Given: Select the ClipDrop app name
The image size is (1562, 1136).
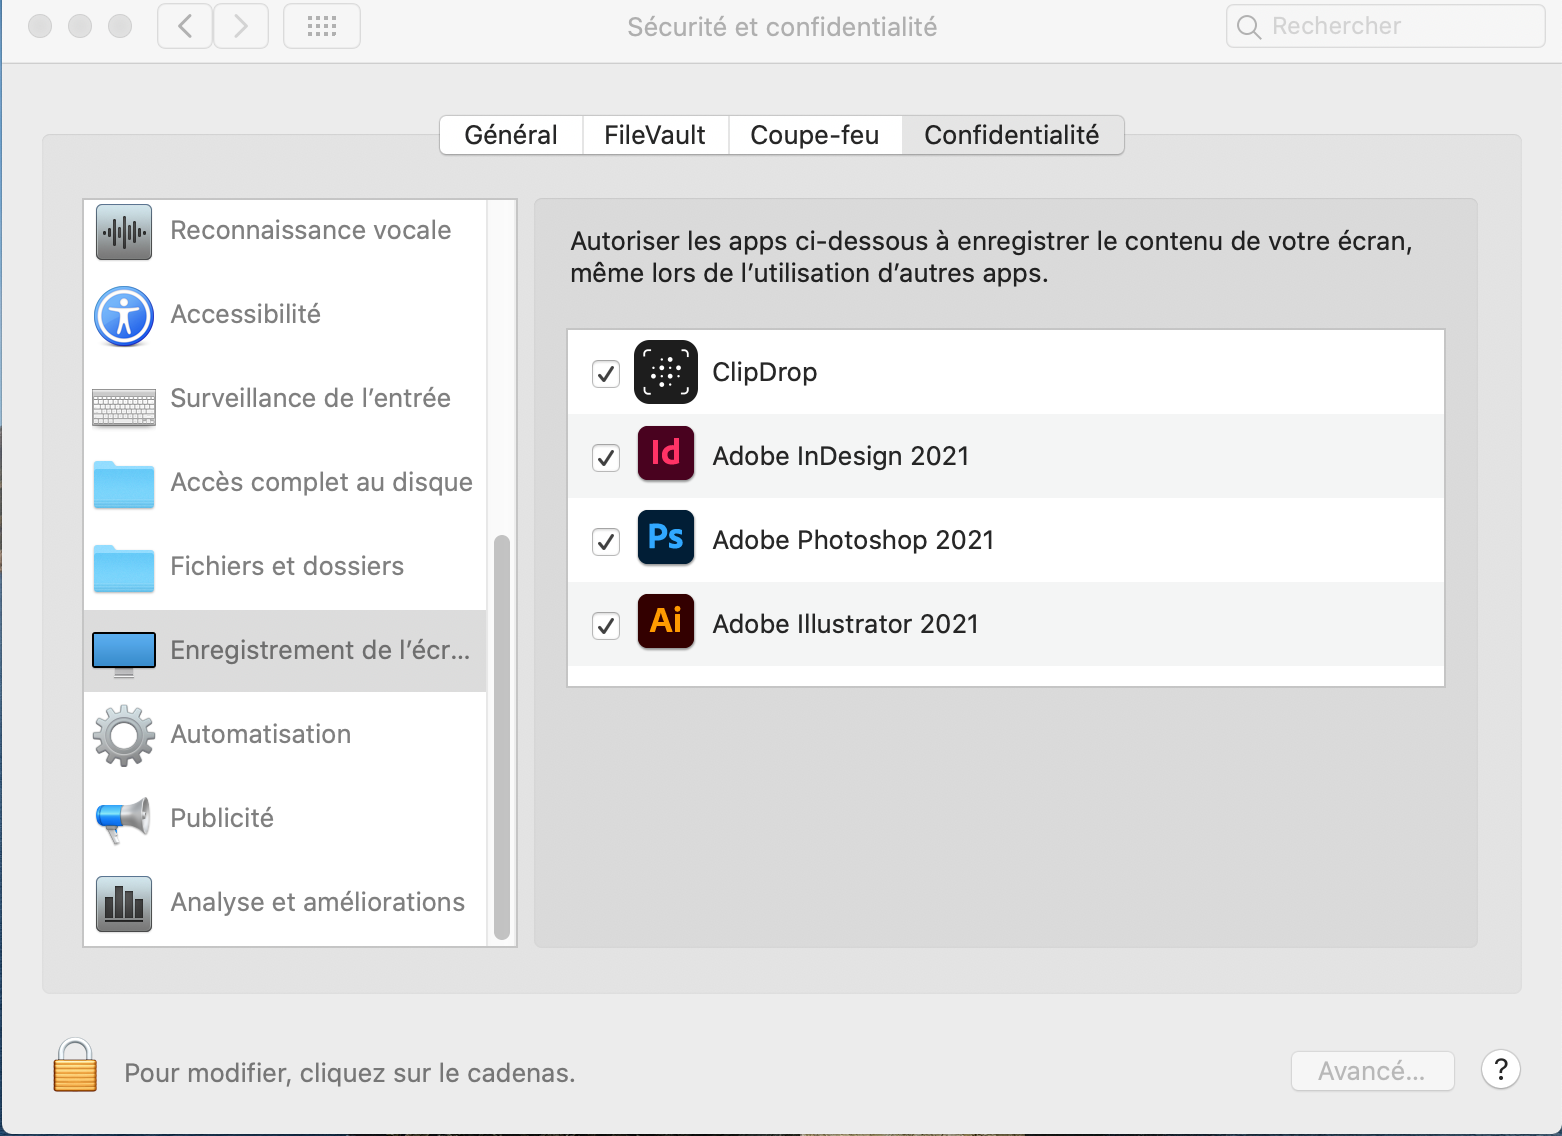Looking at the screenshot, I should [x=765, y=372].
